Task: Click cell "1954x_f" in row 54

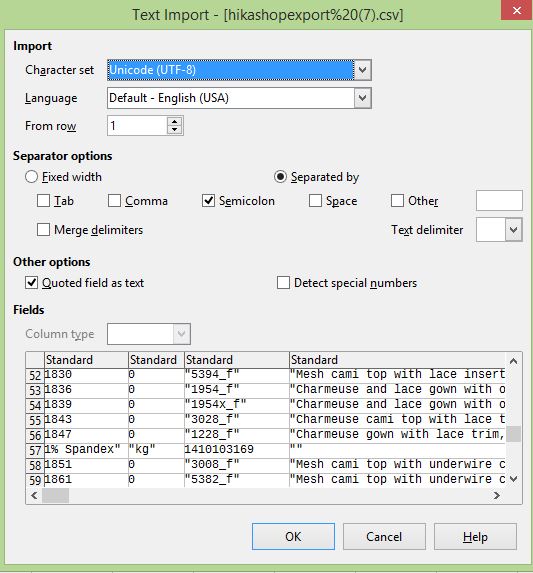Action: click(237, 405)
